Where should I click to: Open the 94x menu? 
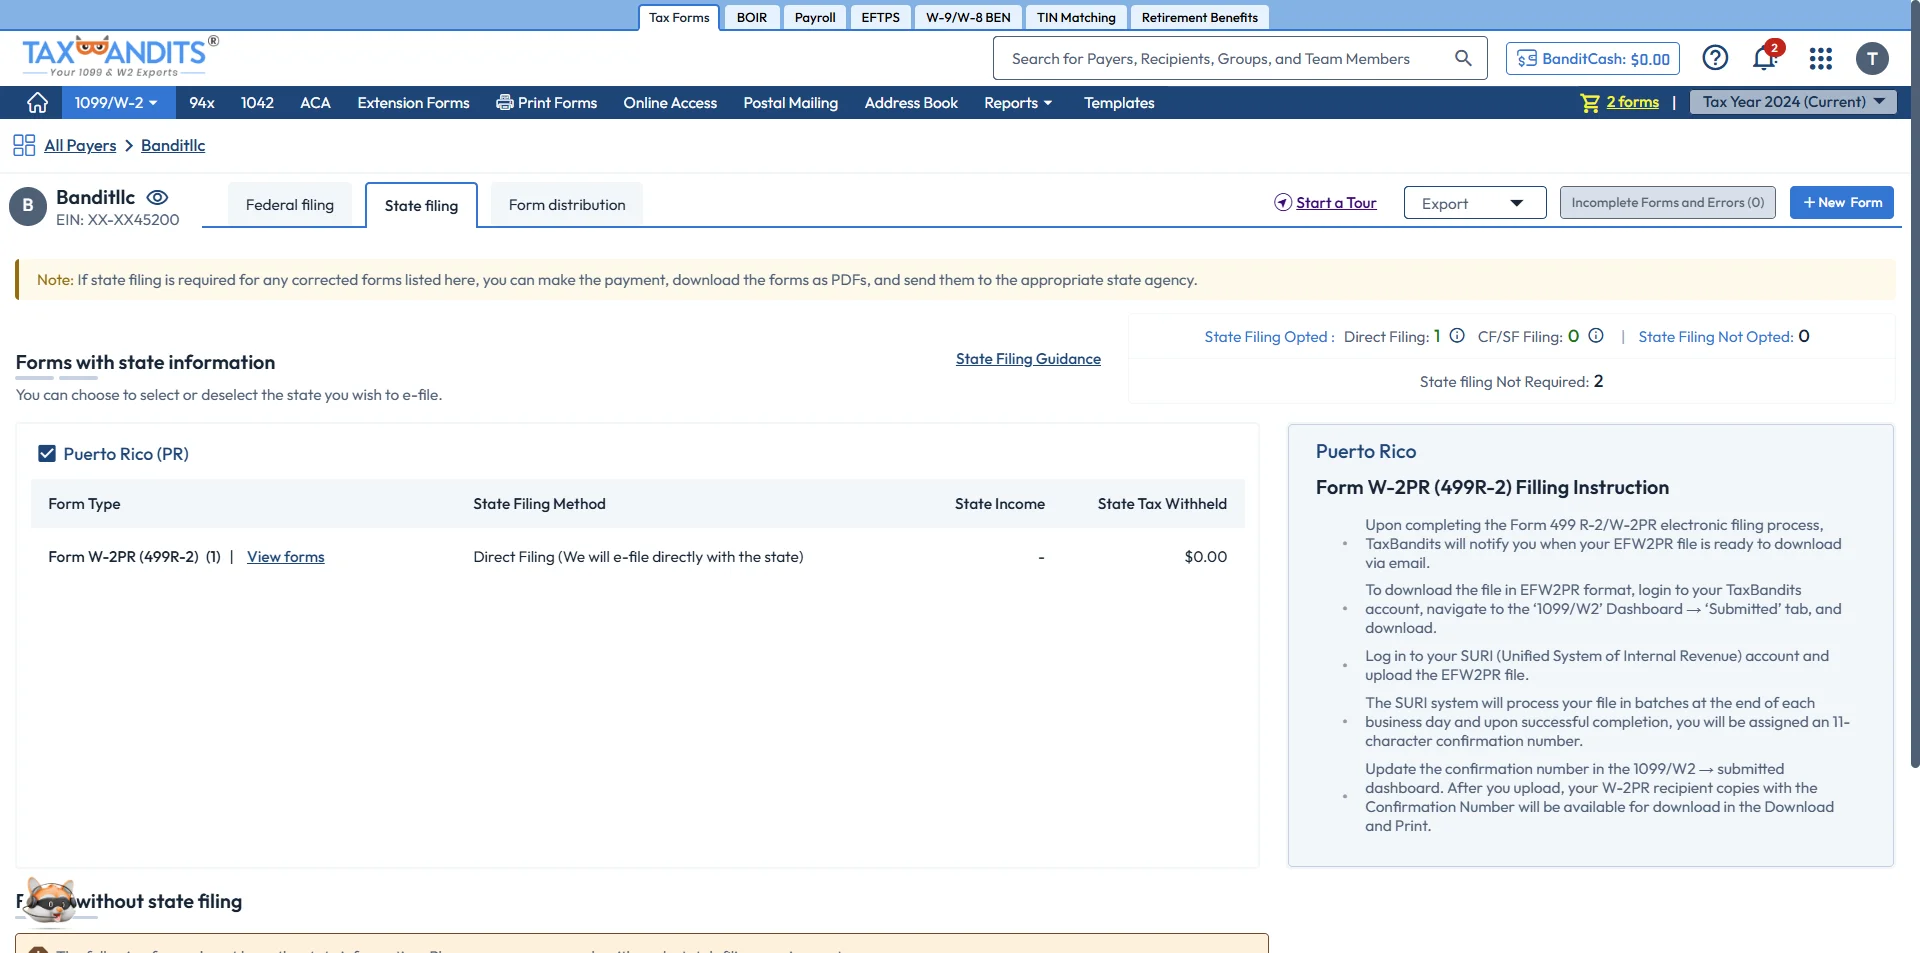point(202,103)
